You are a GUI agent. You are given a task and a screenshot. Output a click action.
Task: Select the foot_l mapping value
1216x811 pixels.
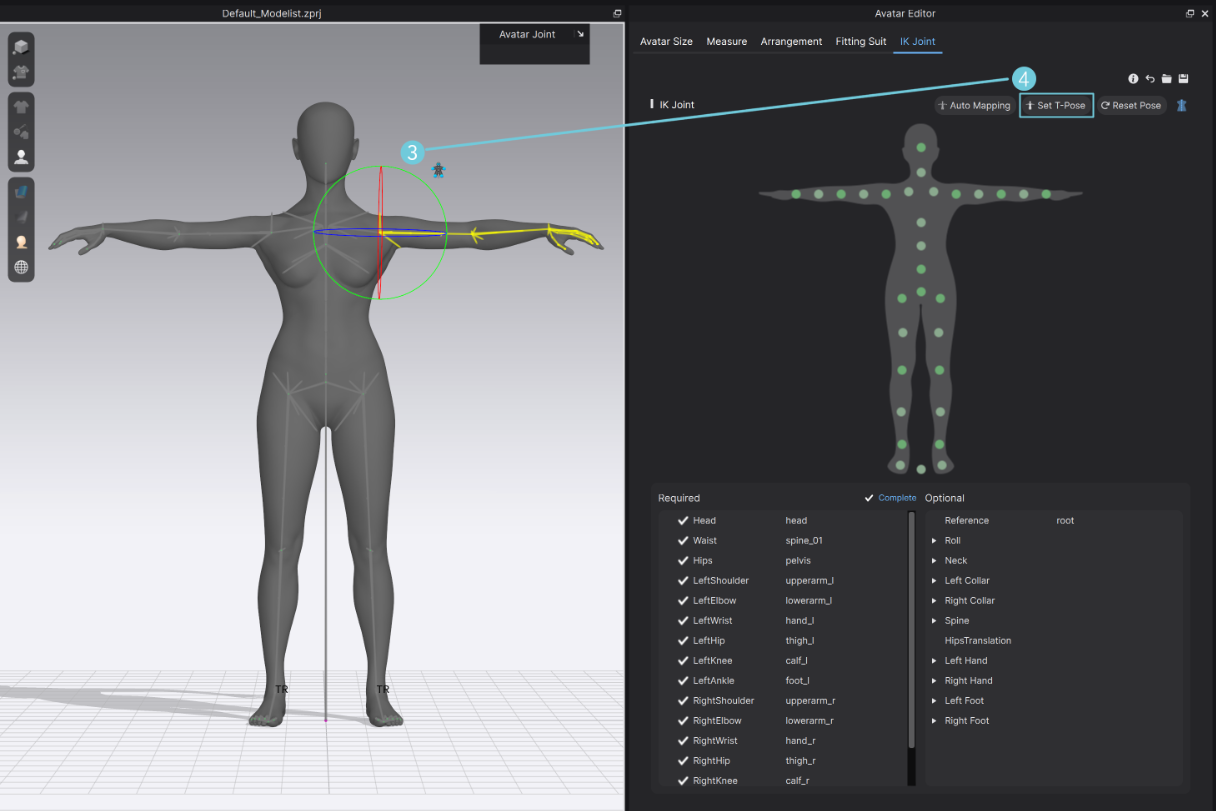tap(797, 680)
